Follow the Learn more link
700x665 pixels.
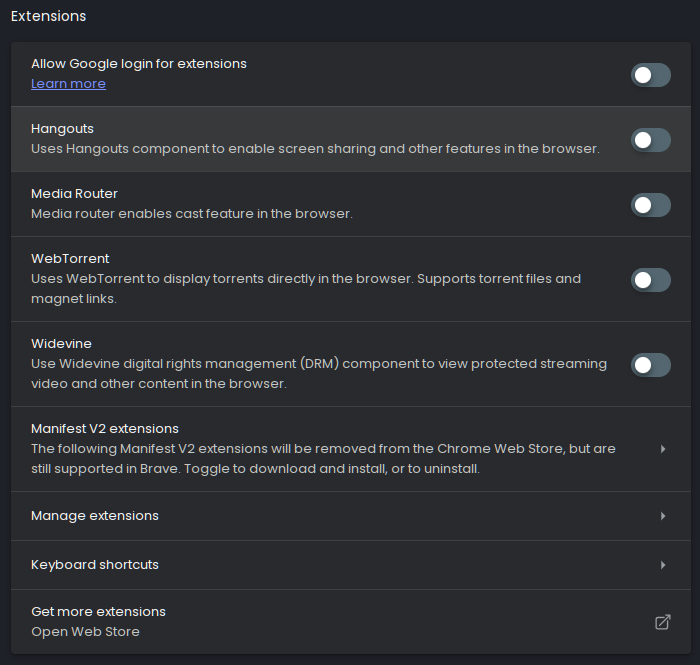(x=68, y=84)
